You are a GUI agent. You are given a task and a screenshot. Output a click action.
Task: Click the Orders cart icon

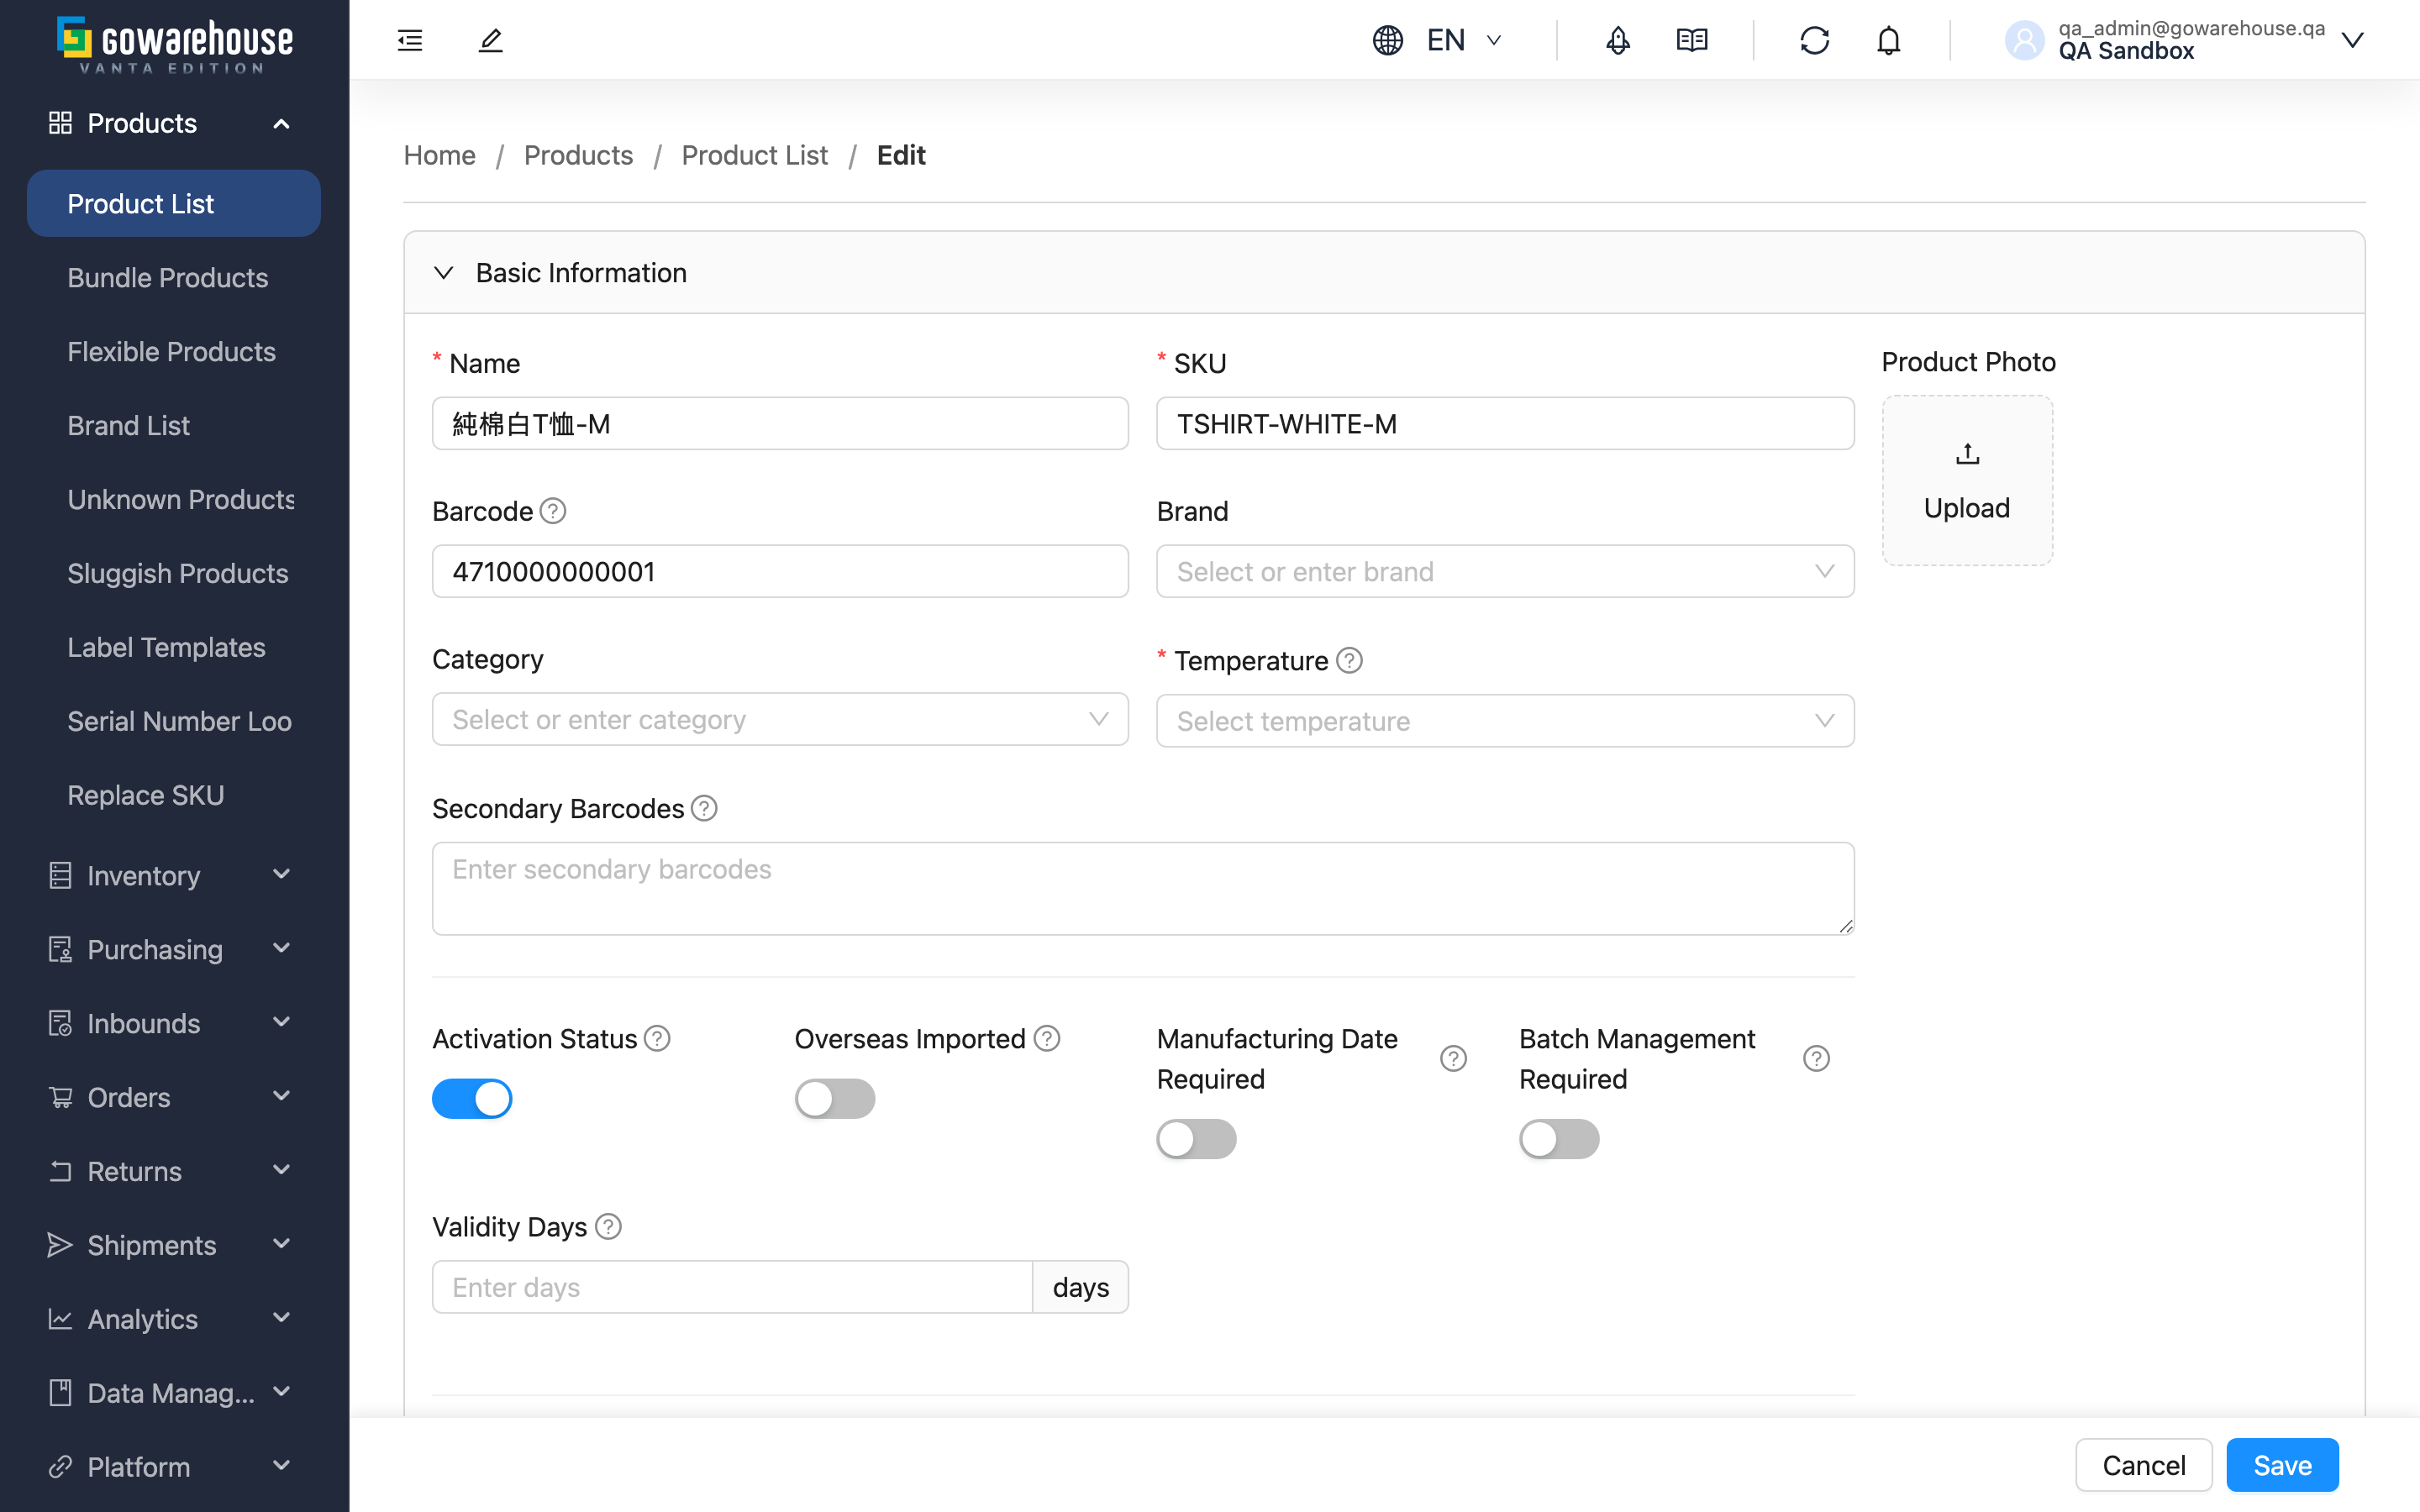coord(60,1097)
